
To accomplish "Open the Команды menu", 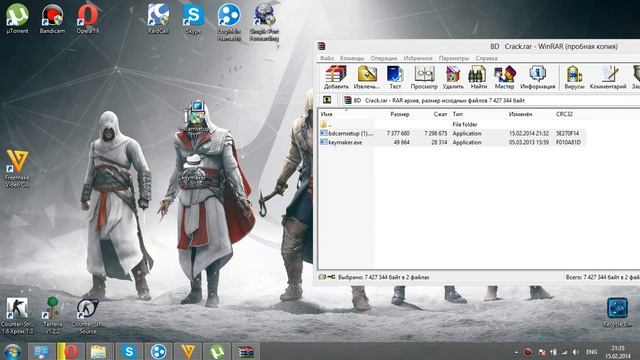I will click(x=351, y=58).
